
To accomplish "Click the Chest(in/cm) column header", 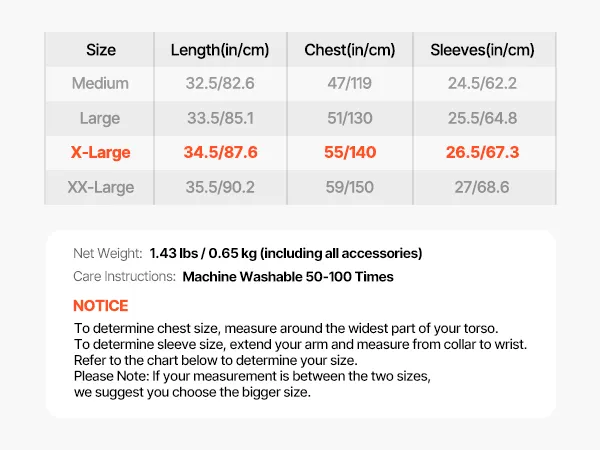I will [x=349, y=50].
